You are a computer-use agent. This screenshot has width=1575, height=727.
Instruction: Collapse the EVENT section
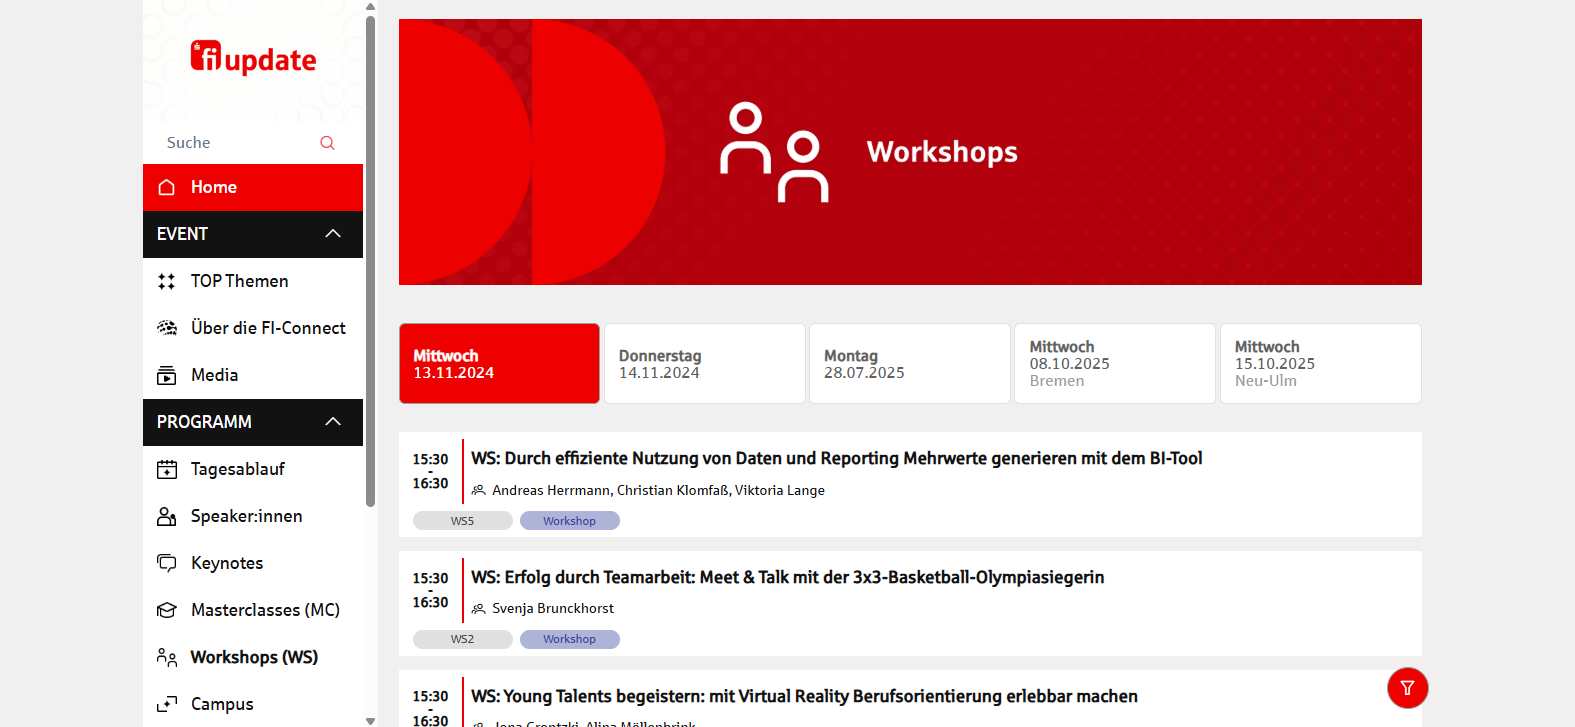(333, 234)
